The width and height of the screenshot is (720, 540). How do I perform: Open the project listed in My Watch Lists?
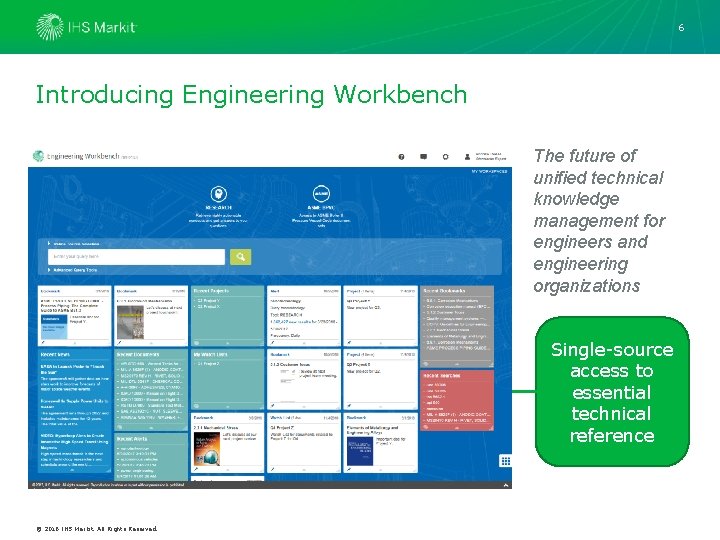pyautogui.click(x=208, y=364)
